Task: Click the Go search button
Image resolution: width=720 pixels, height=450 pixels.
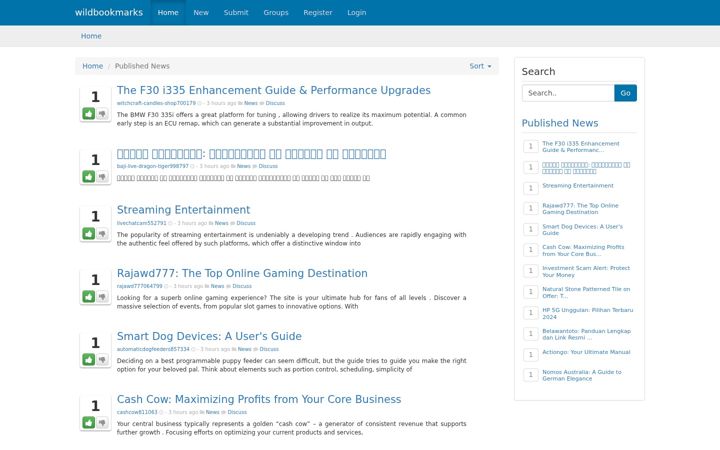Action: tap(625, 93)
